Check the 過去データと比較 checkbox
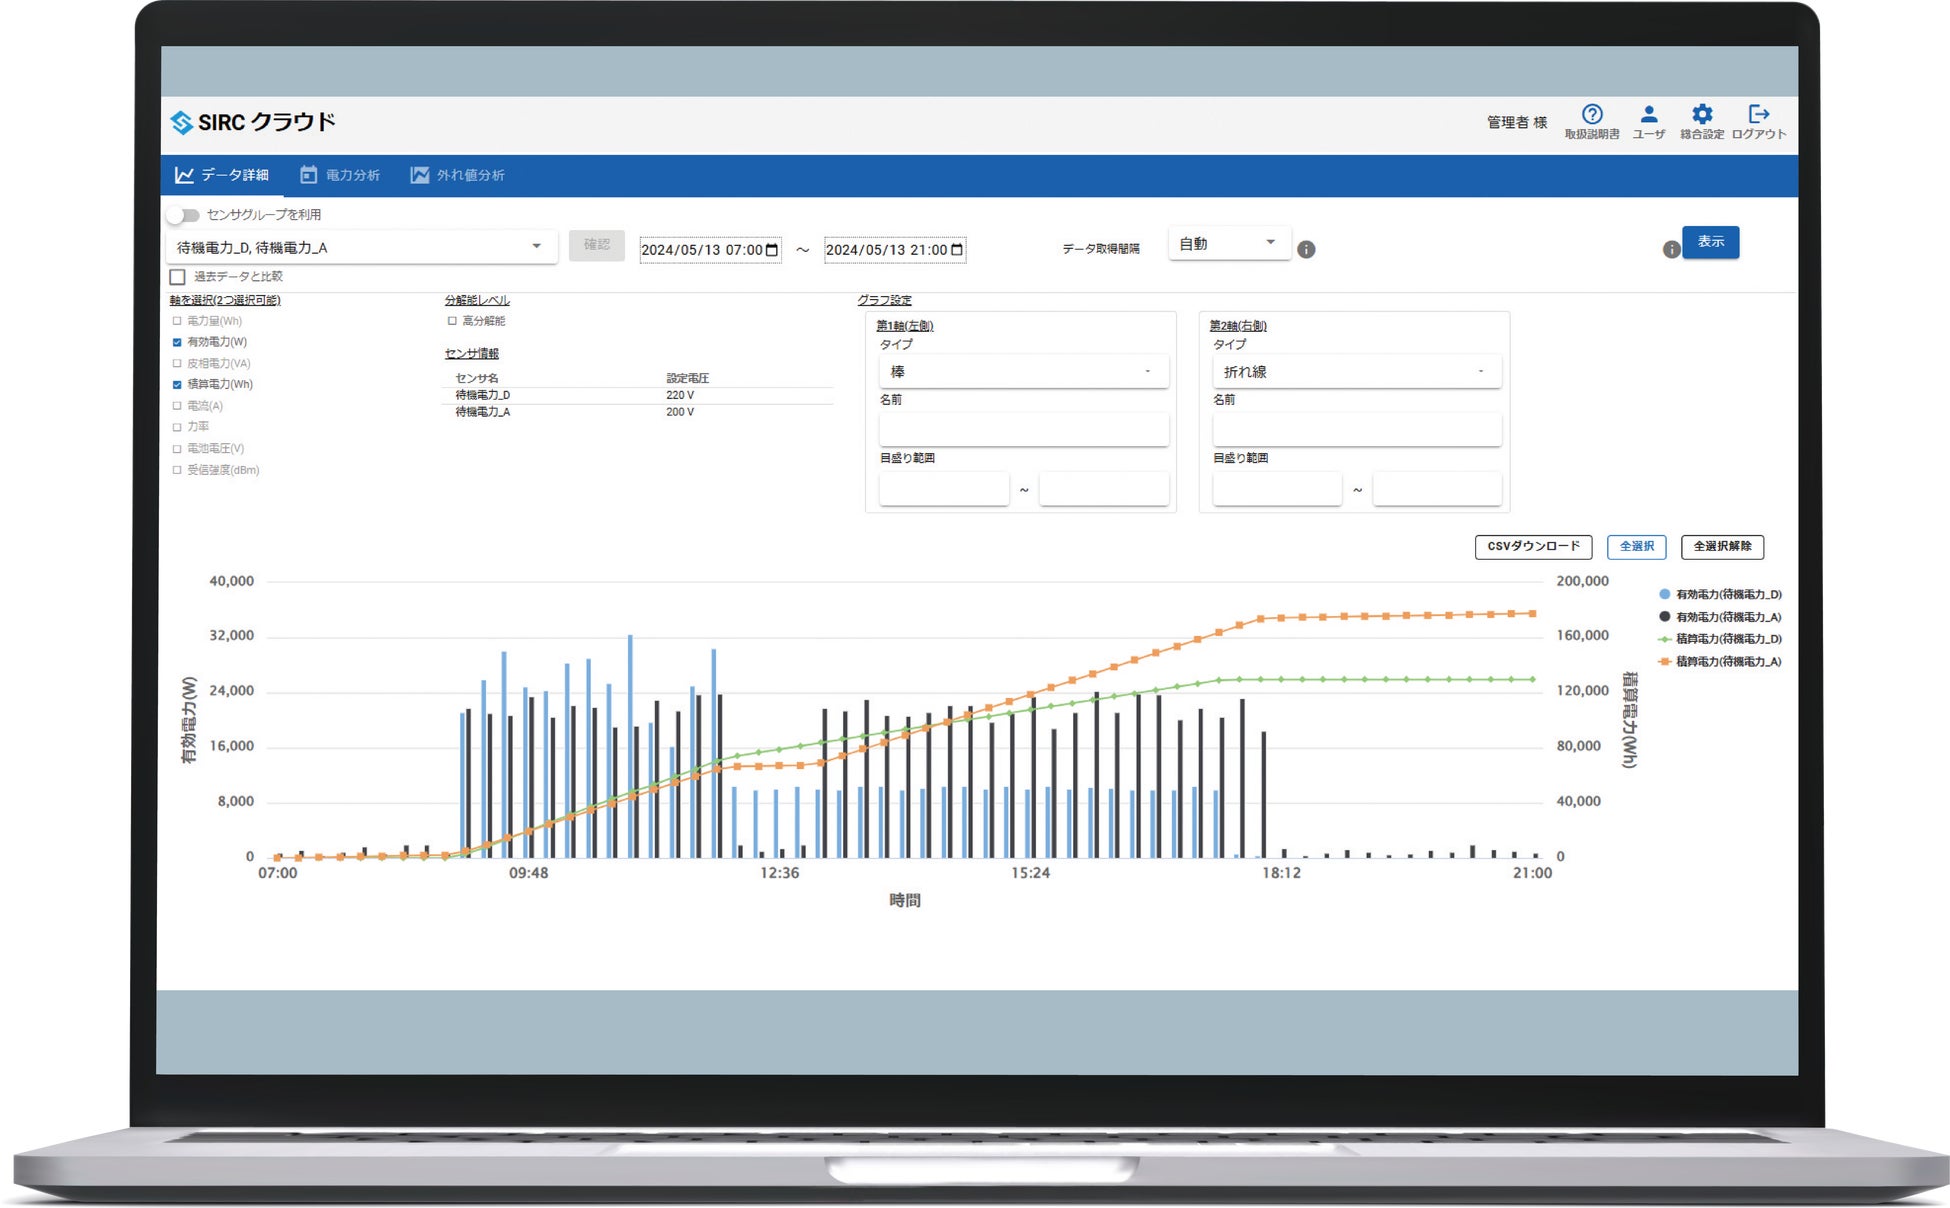1950x1208 pixels. 178,277
